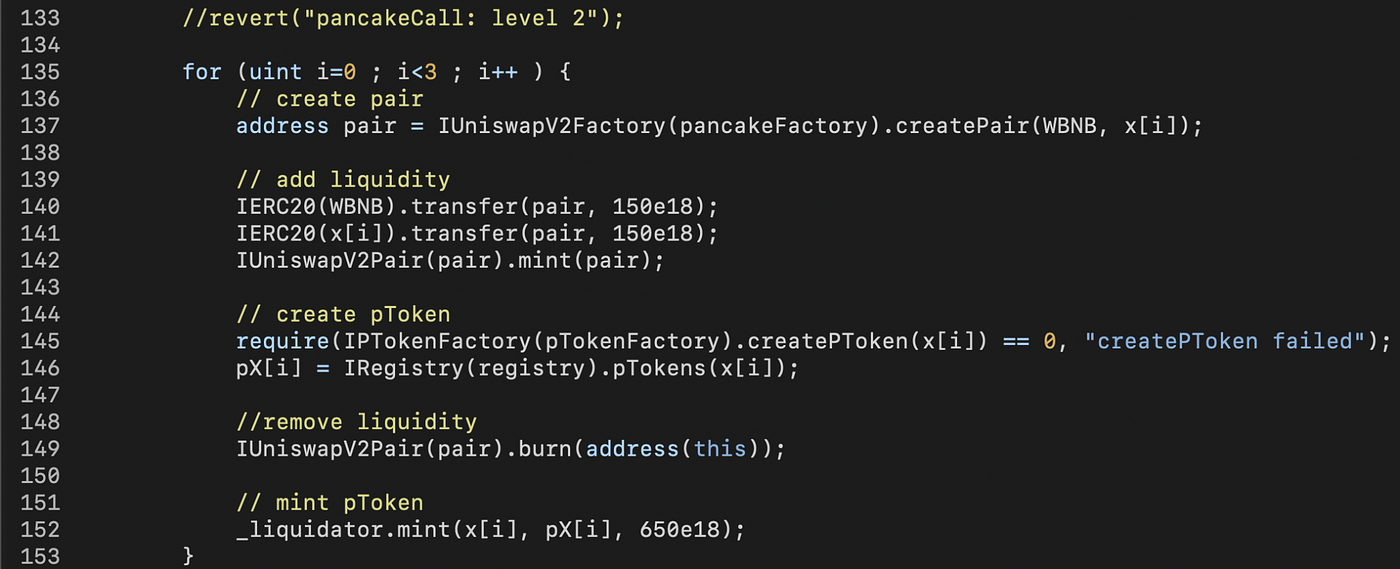1400x569 pixels.
Task: Click the commented revert "pancakeCall: level 2" line
Action: tap(403, 18)
